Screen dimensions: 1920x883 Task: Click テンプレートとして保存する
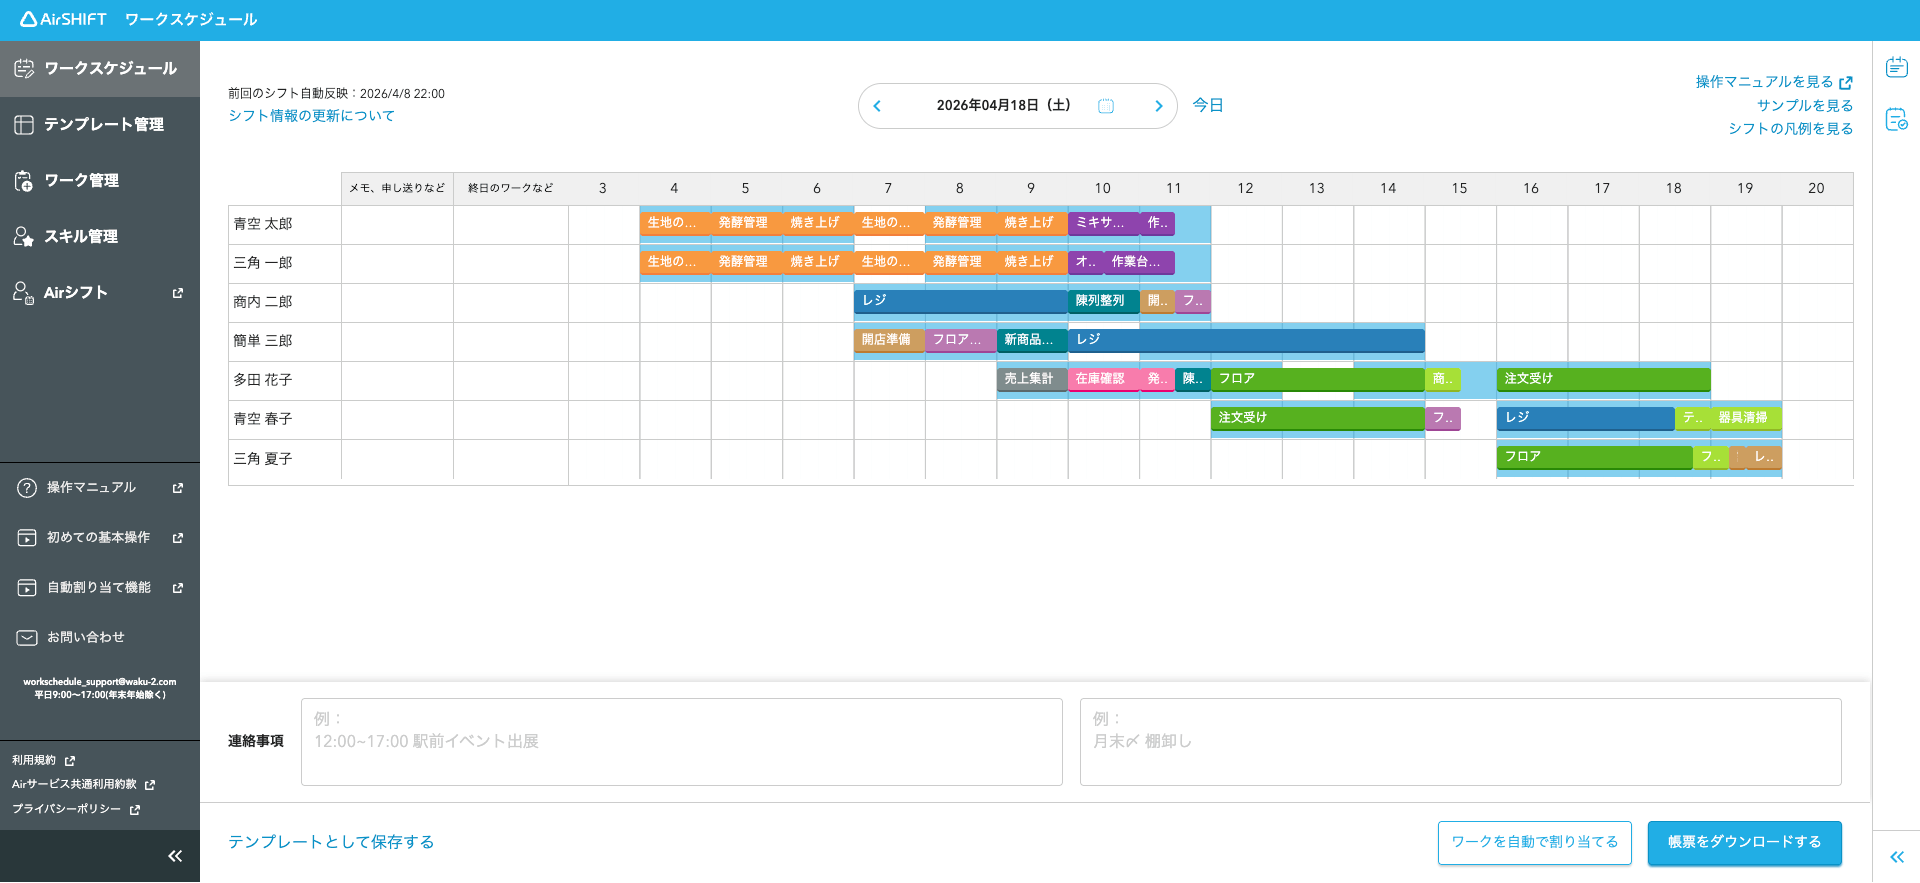[x=331, y=842]
